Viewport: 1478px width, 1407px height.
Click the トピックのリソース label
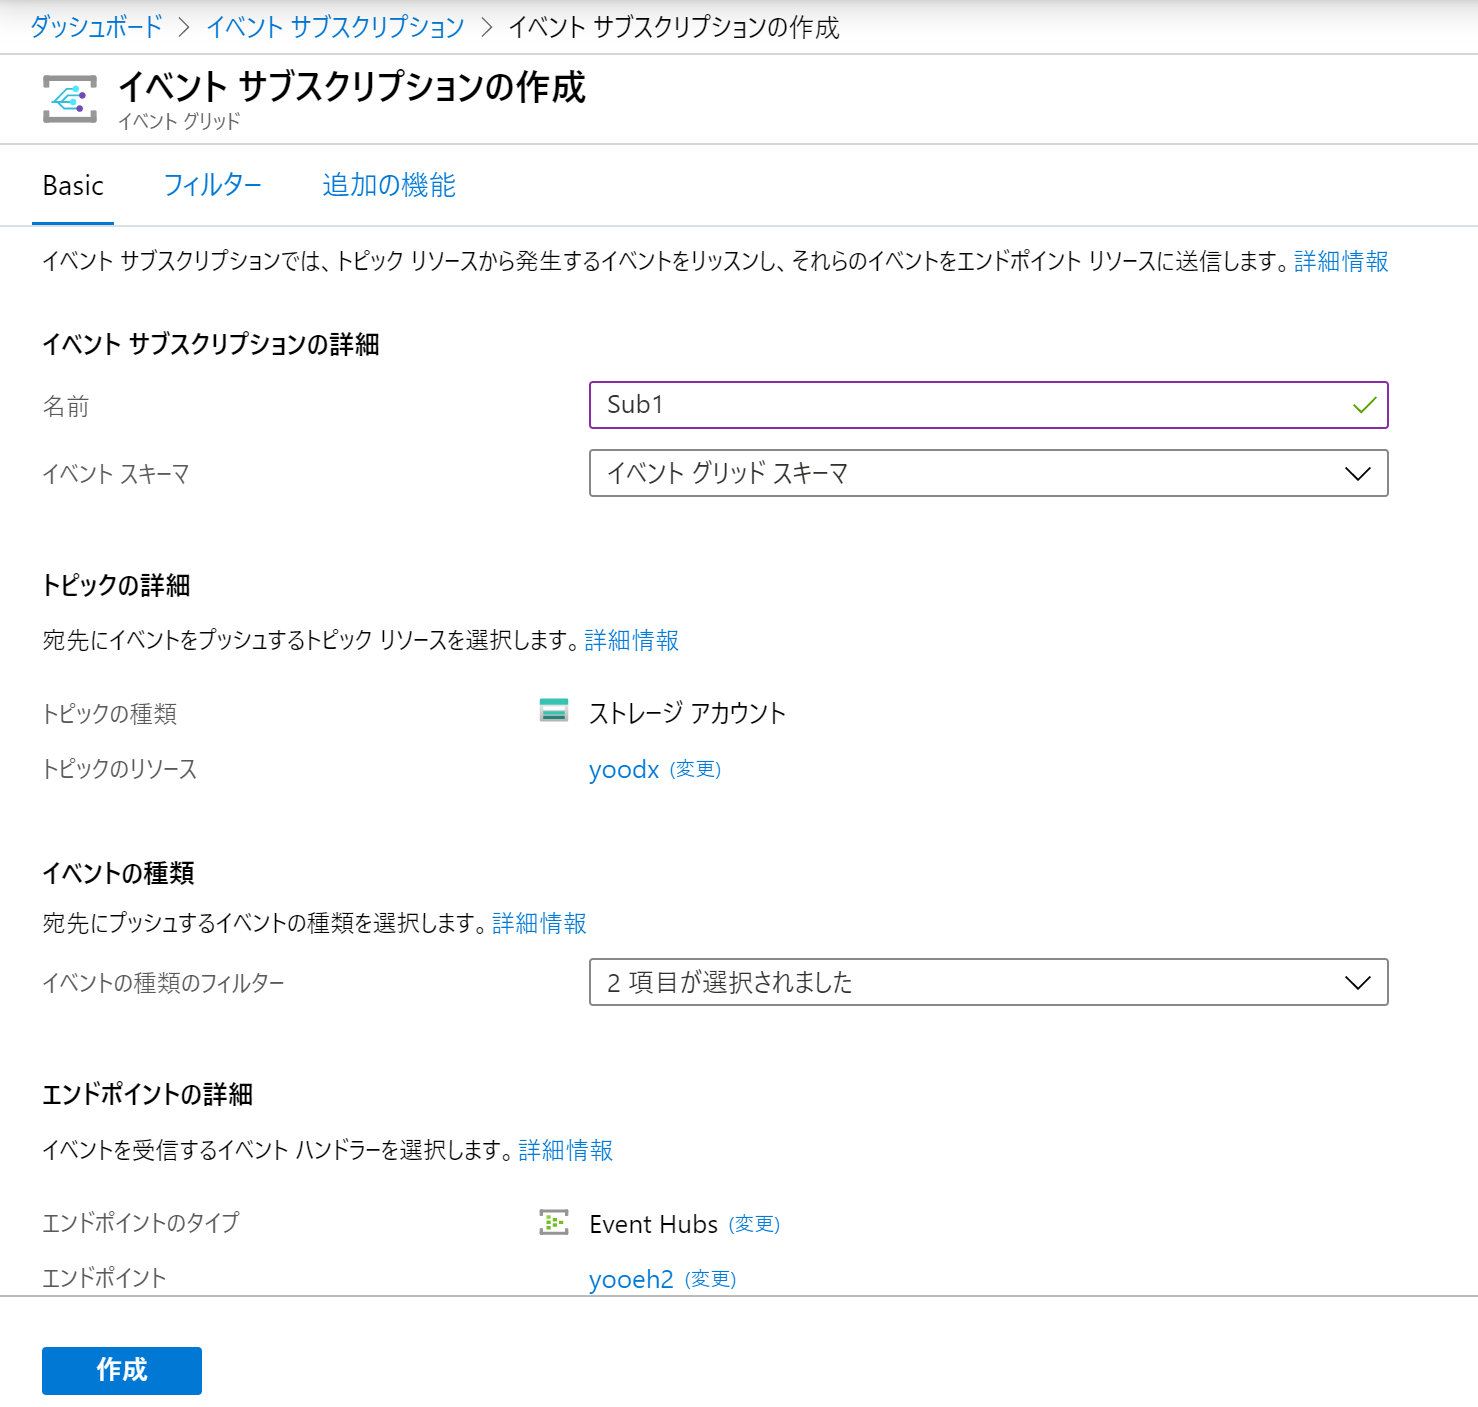[x=120, y=769]
